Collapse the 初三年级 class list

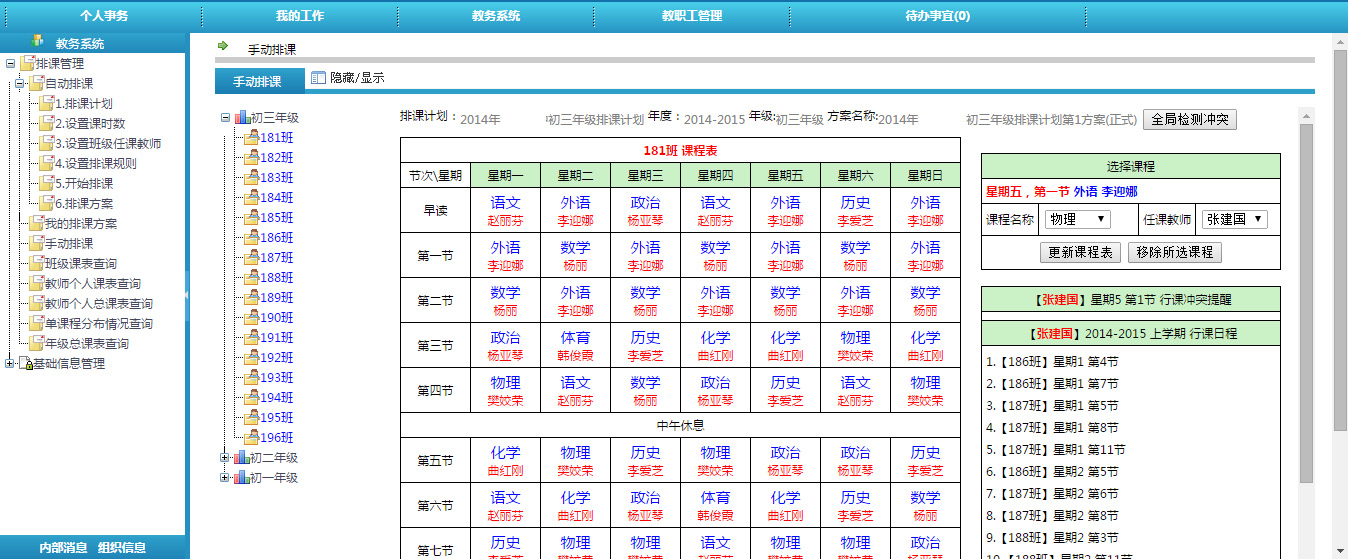[x=225, y=118]
